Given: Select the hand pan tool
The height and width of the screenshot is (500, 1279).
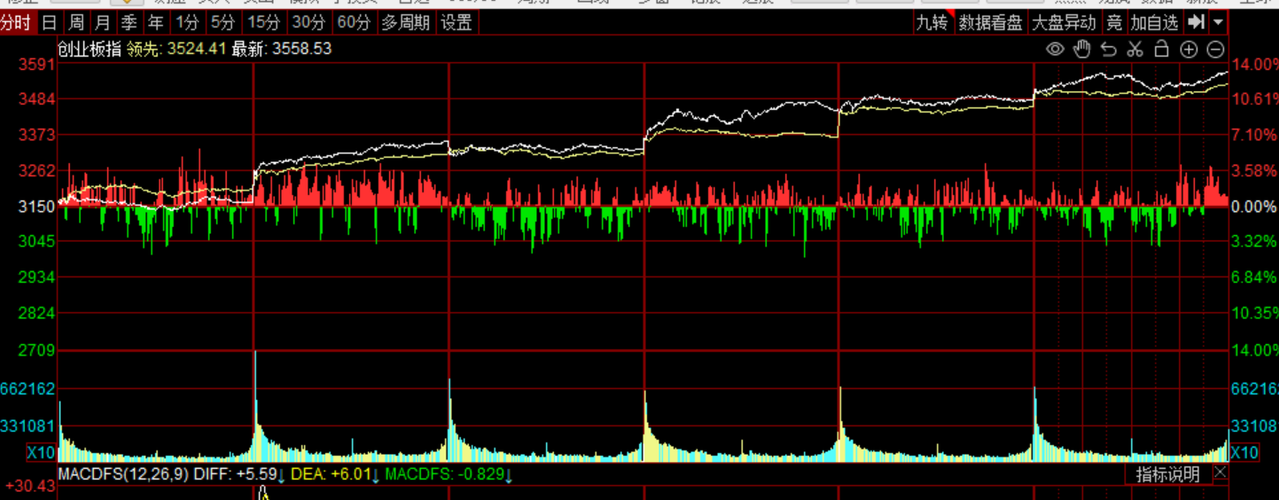Looking at the screenshot, I should 1082,49.
